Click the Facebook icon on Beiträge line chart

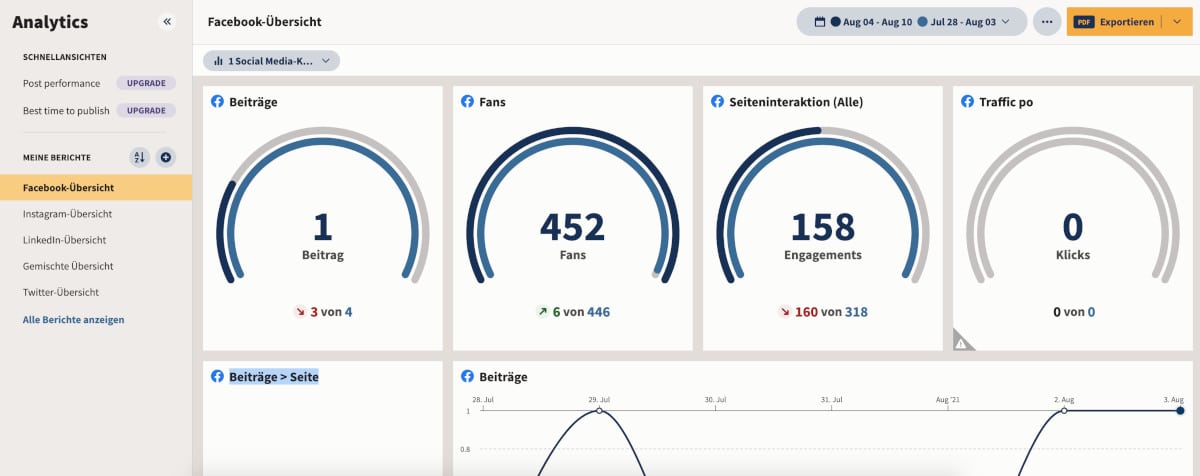point(467,377)
